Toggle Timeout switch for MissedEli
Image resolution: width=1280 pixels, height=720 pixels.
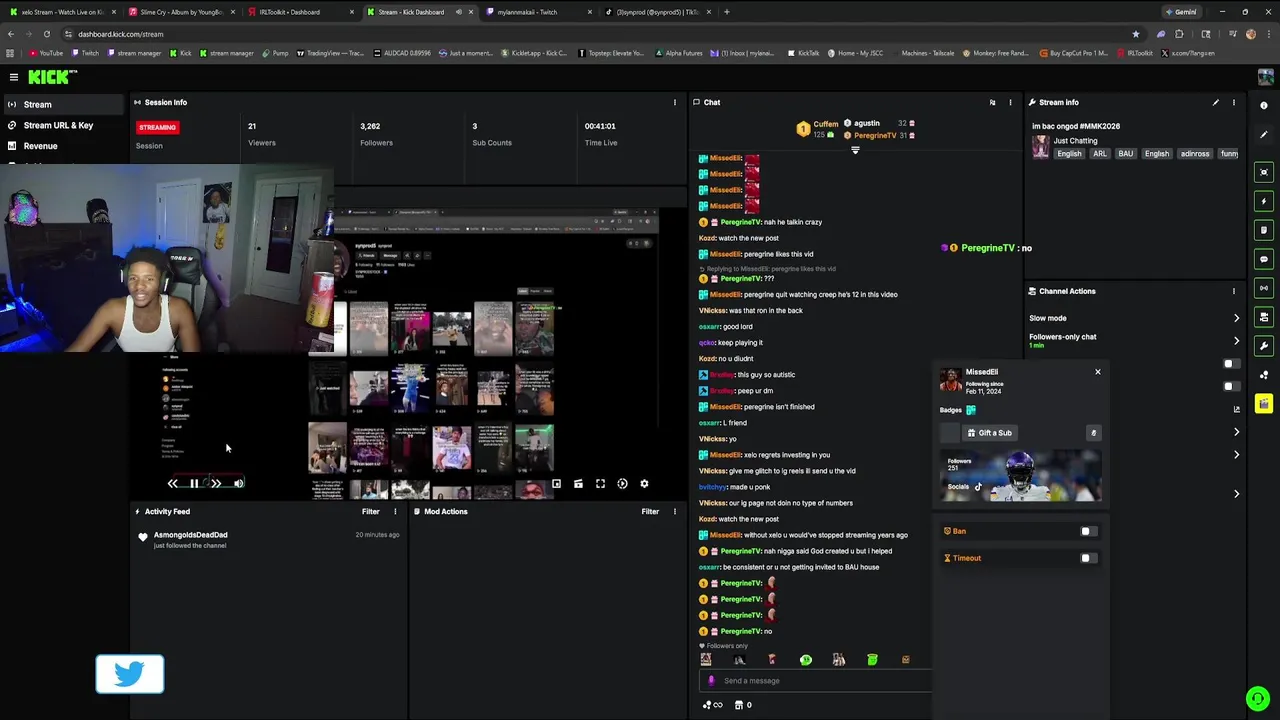(x=1088, y=558)
